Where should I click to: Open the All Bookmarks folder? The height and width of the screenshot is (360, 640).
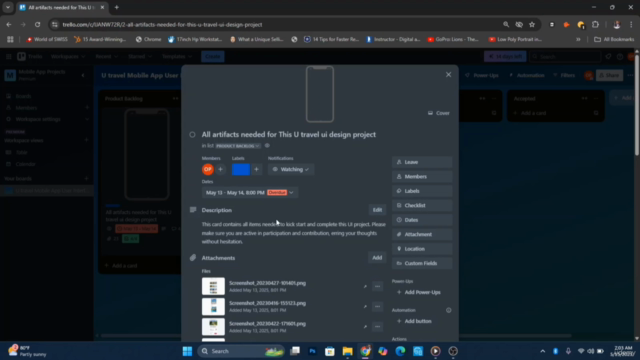pyautogui.click(x=614, y=39)
